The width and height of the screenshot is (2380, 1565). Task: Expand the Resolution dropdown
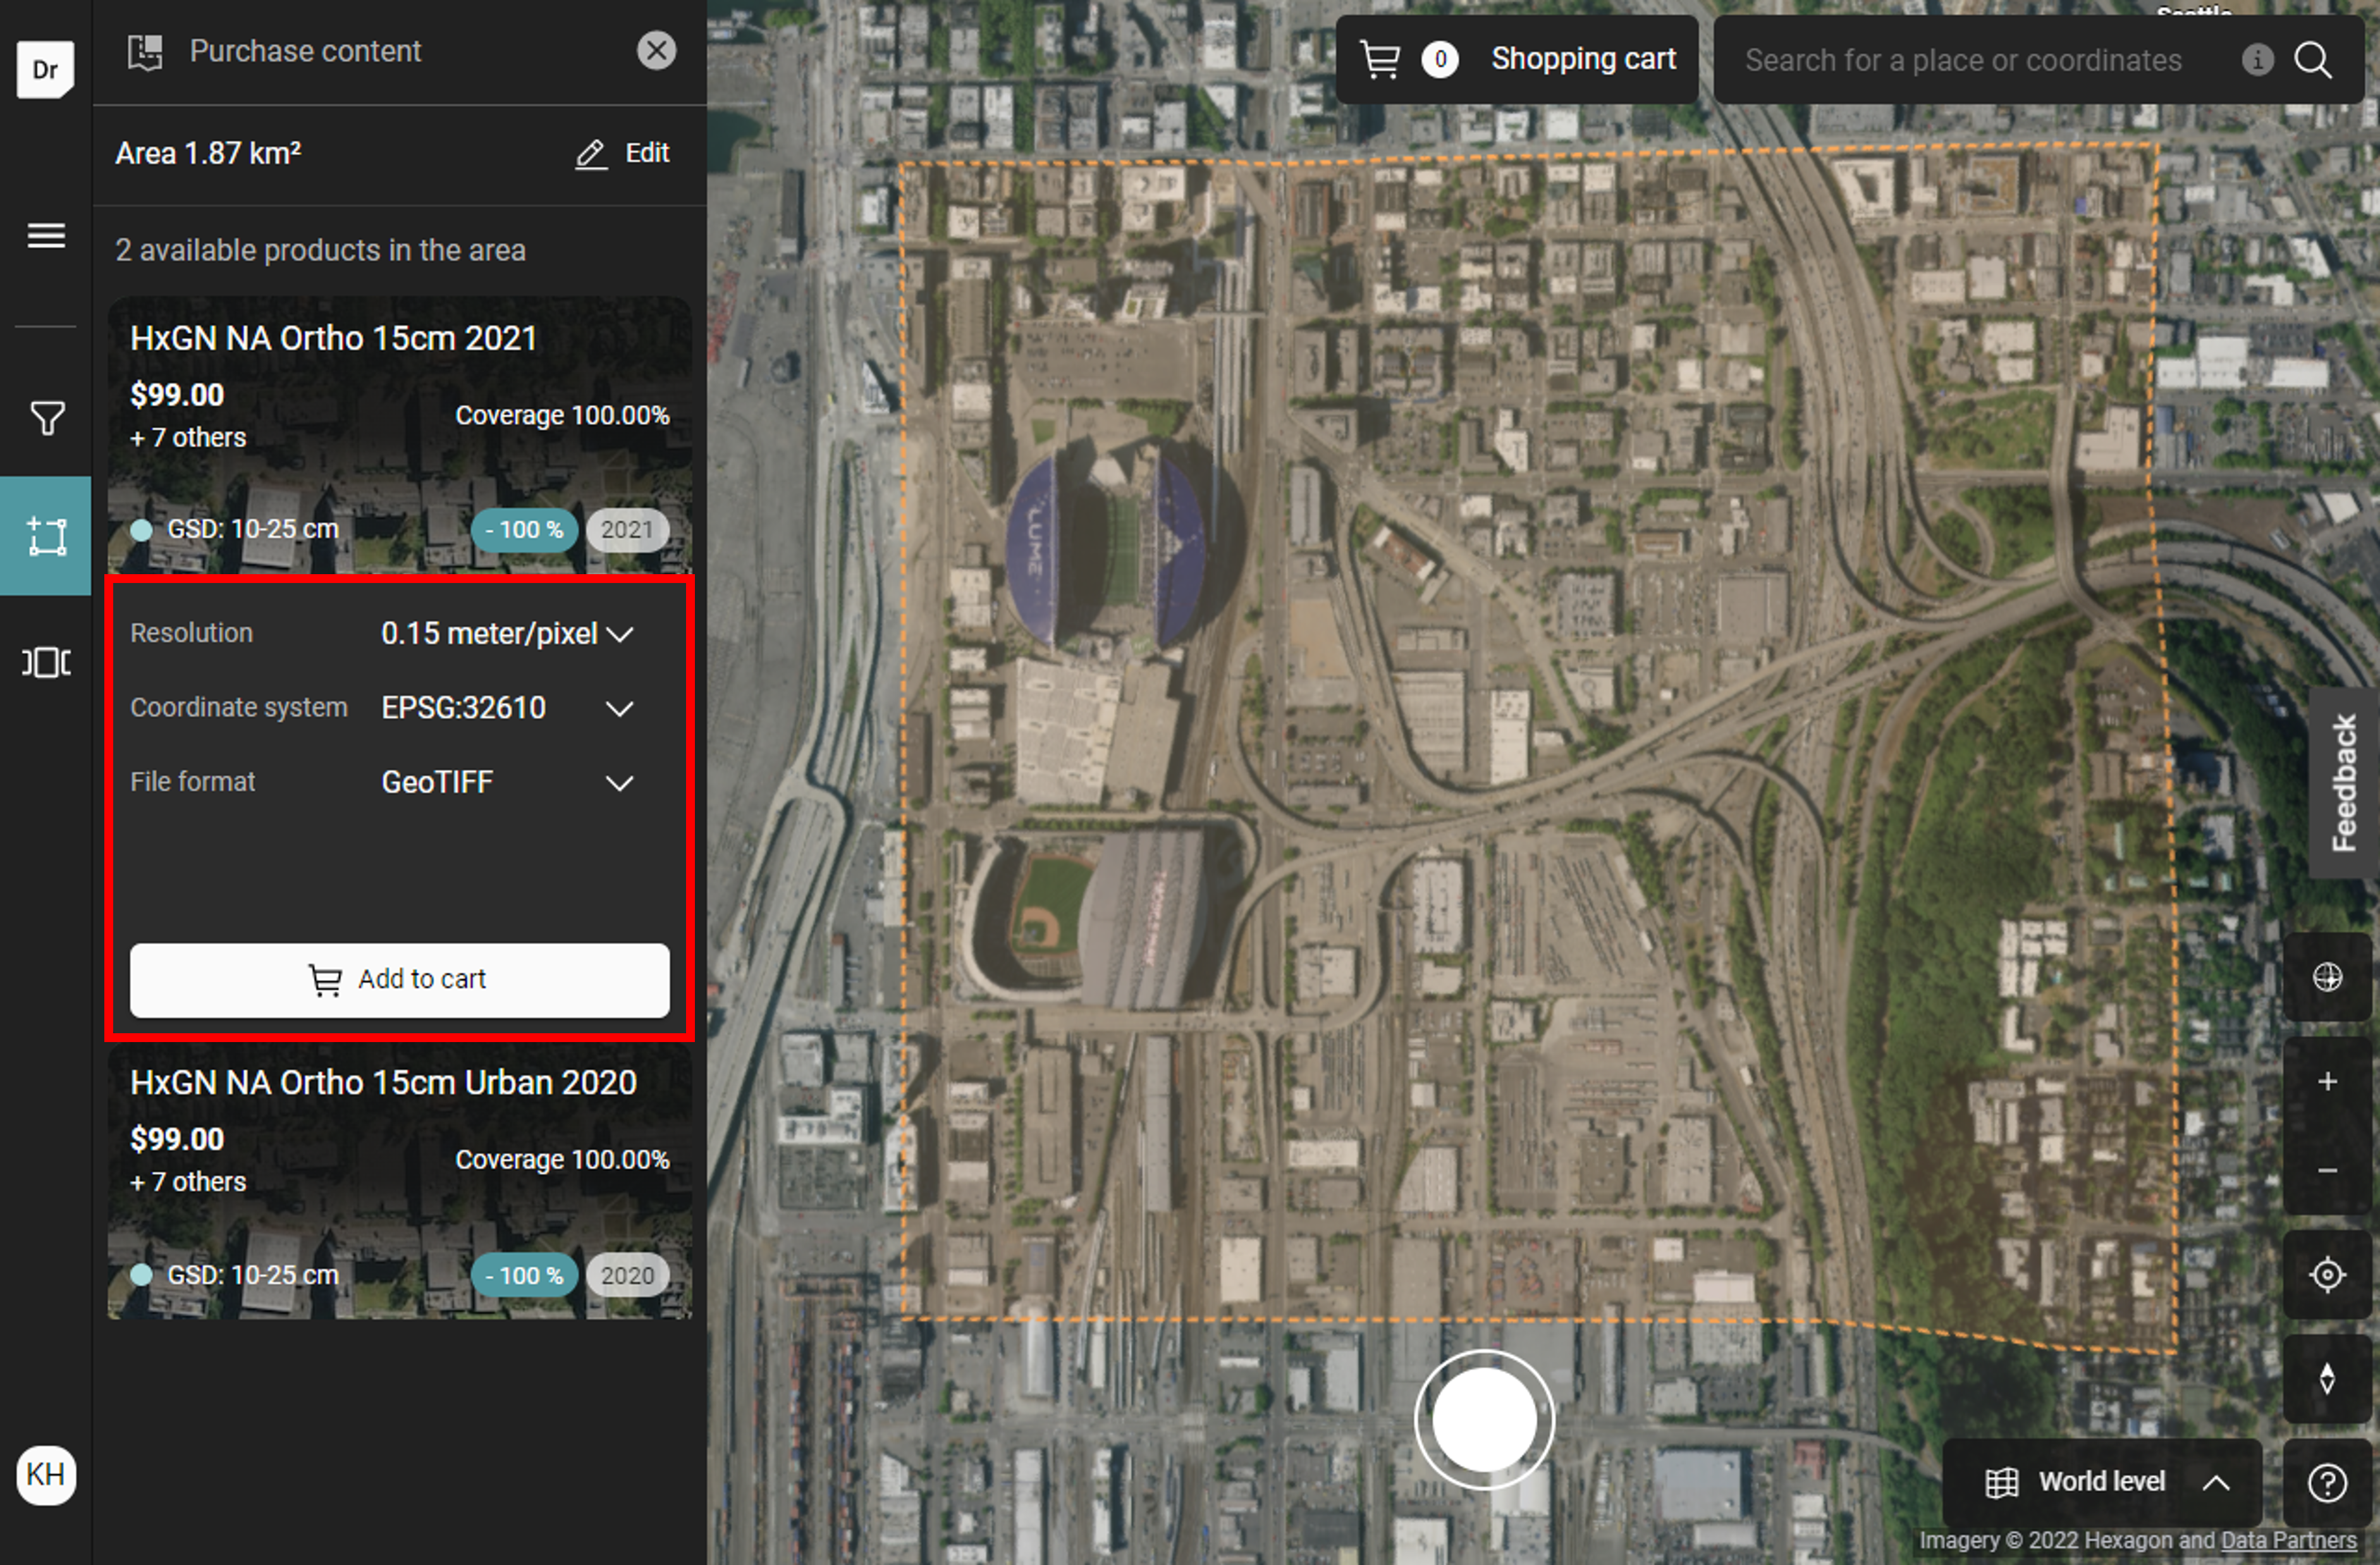tap(507, 634)
